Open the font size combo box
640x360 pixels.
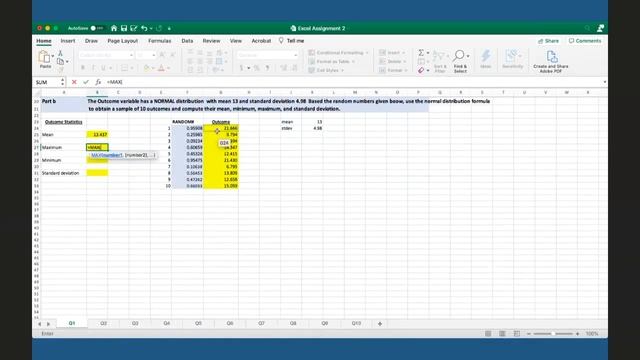point(146,55)
